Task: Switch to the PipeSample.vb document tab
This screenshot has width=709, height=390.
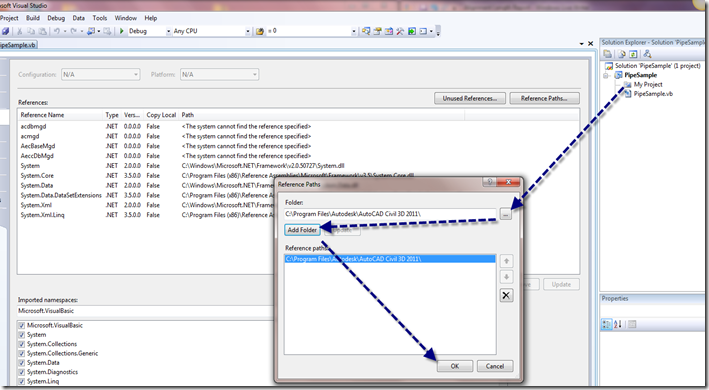Action: [18, 45]
